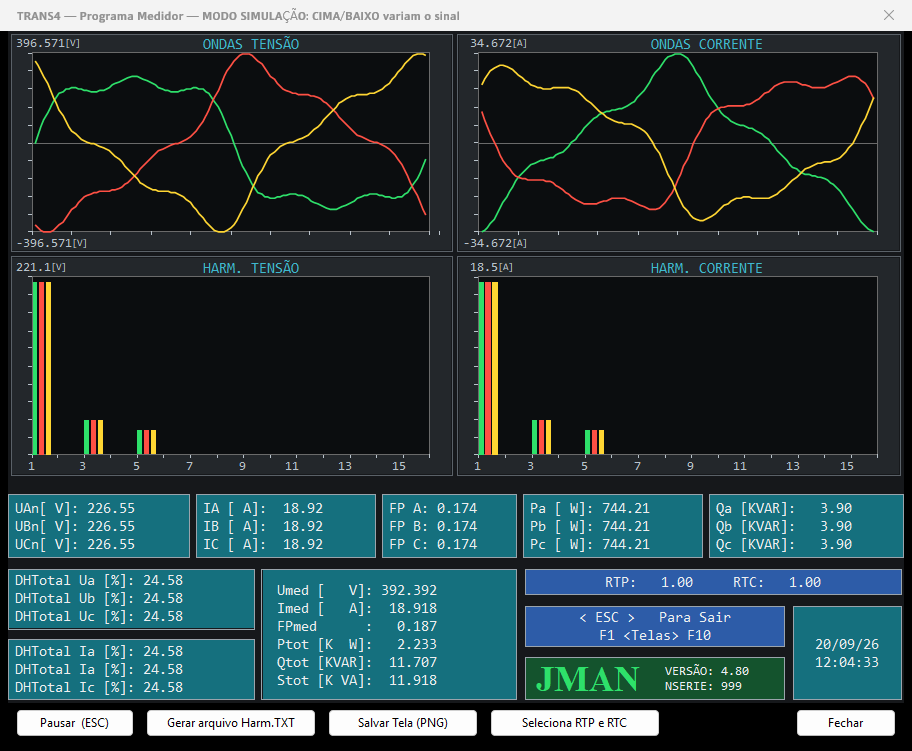
Task: Click the FPmed value 0.187
Action: [417, 627]
